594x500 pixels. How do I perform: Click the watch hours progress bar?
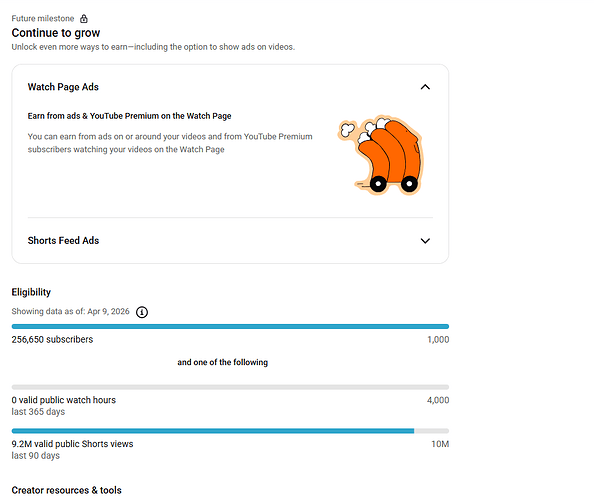coord(230,387)
